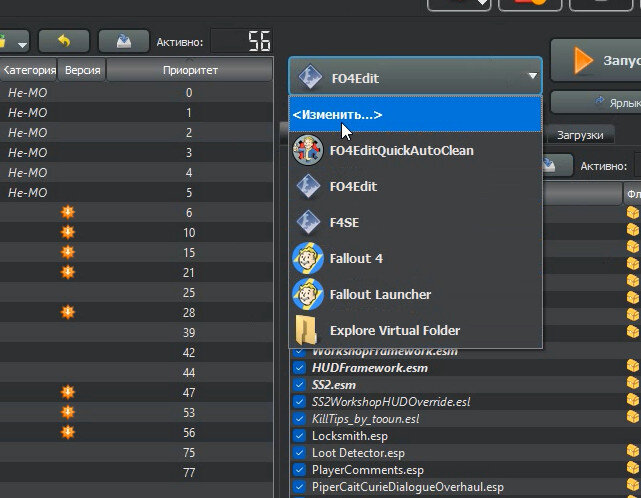Click the conflict star icon at priority 56
This screenshot has height=498, width=641.
click(68, 432)
